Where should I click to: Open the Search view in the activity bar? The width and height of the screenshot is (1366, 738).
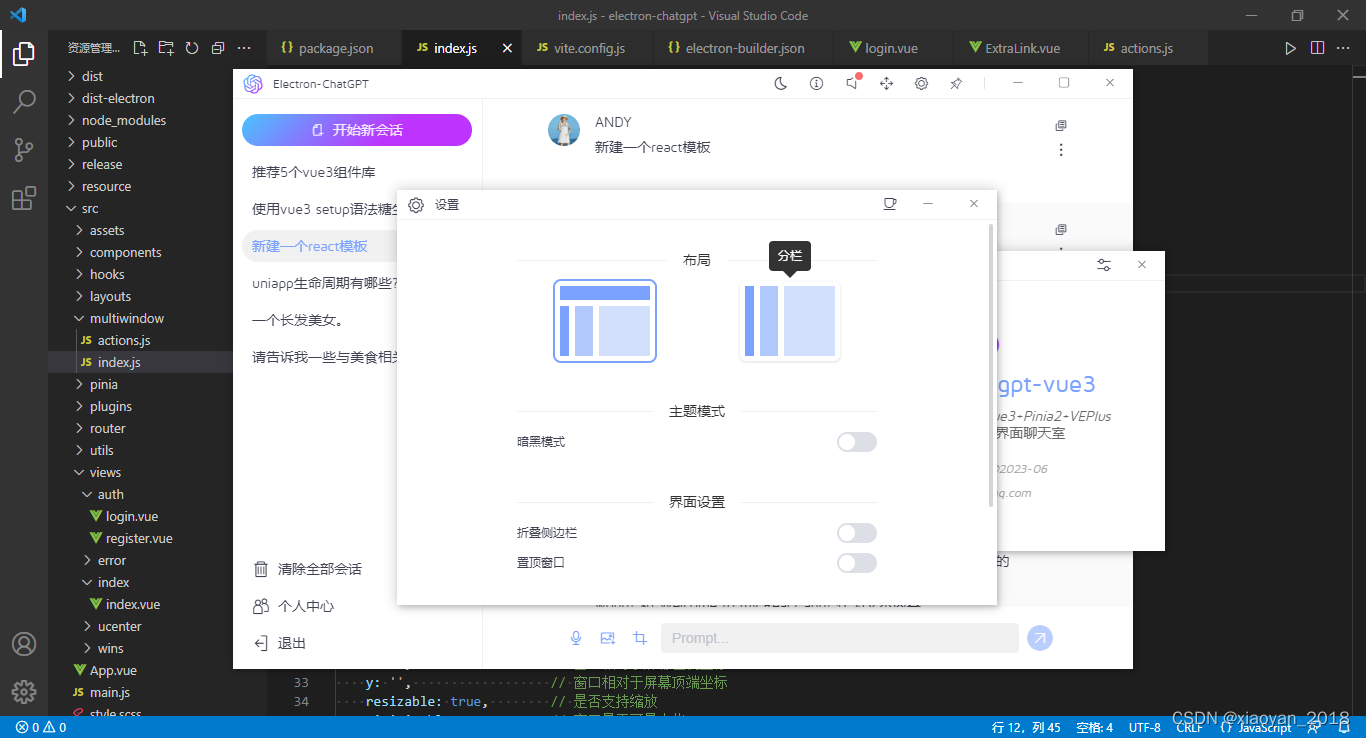[24, 101]
